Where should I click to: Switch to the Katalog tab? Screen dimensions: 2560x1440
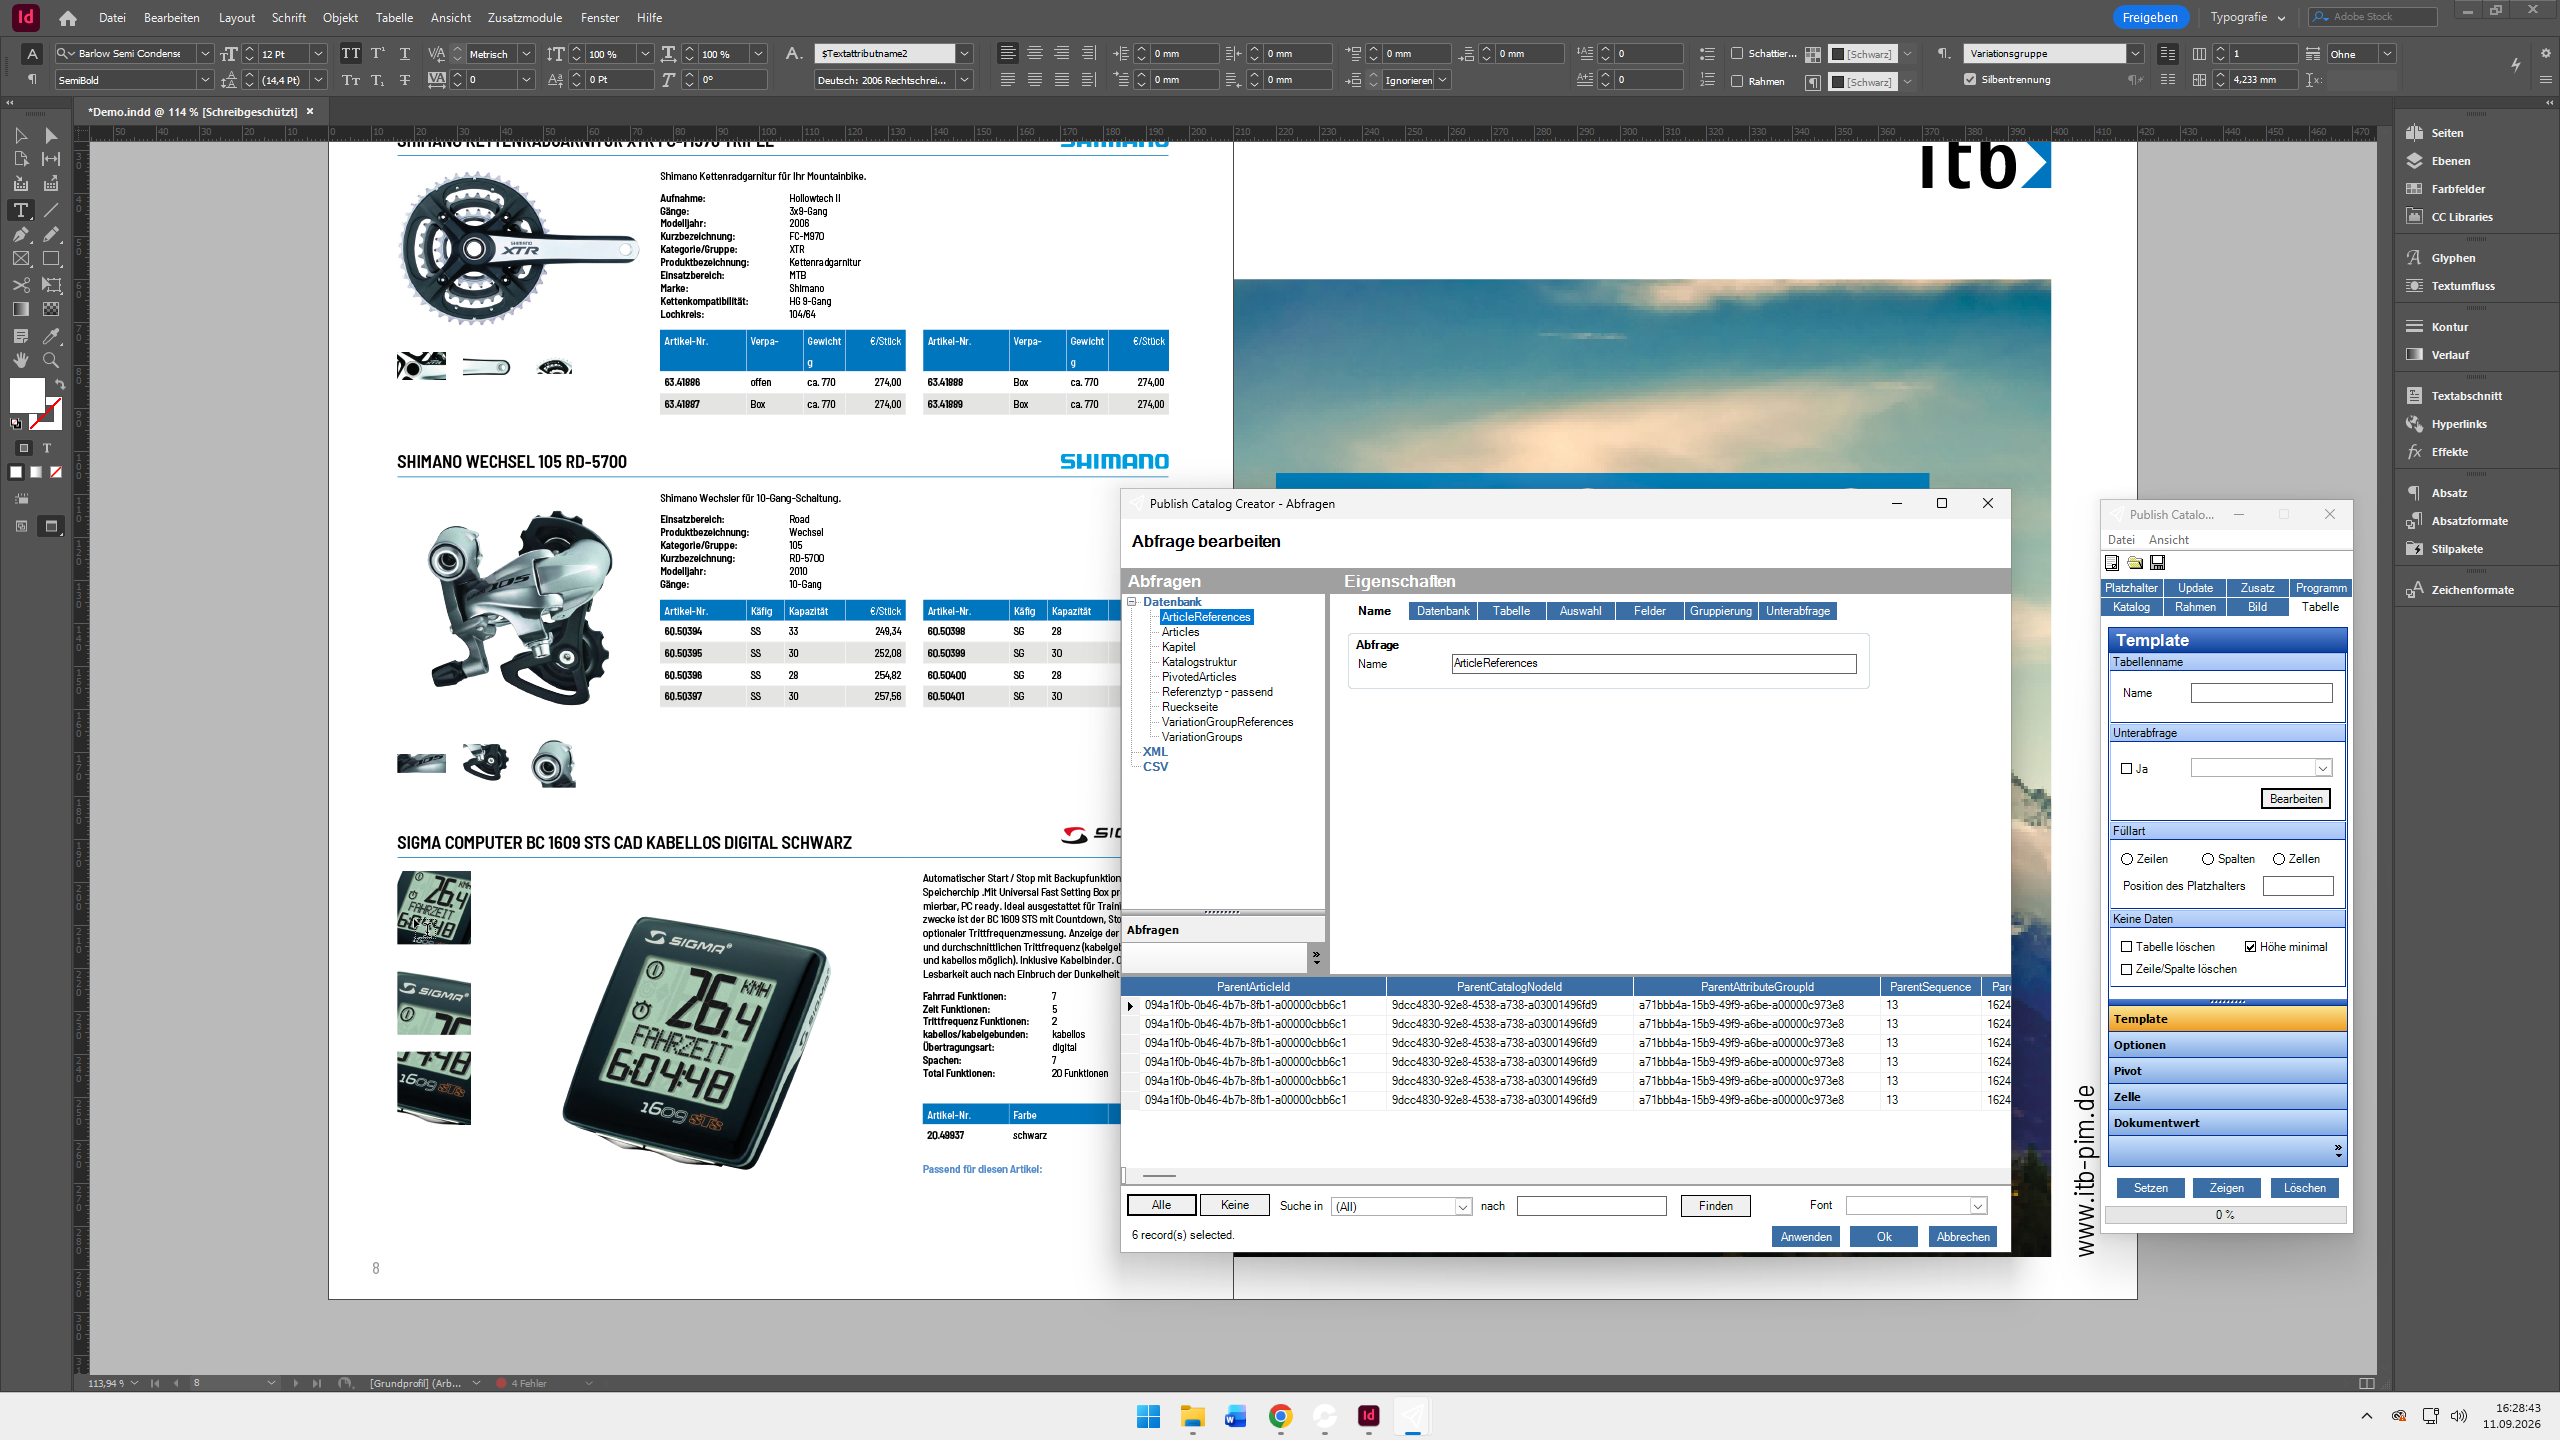(2131, 607)
